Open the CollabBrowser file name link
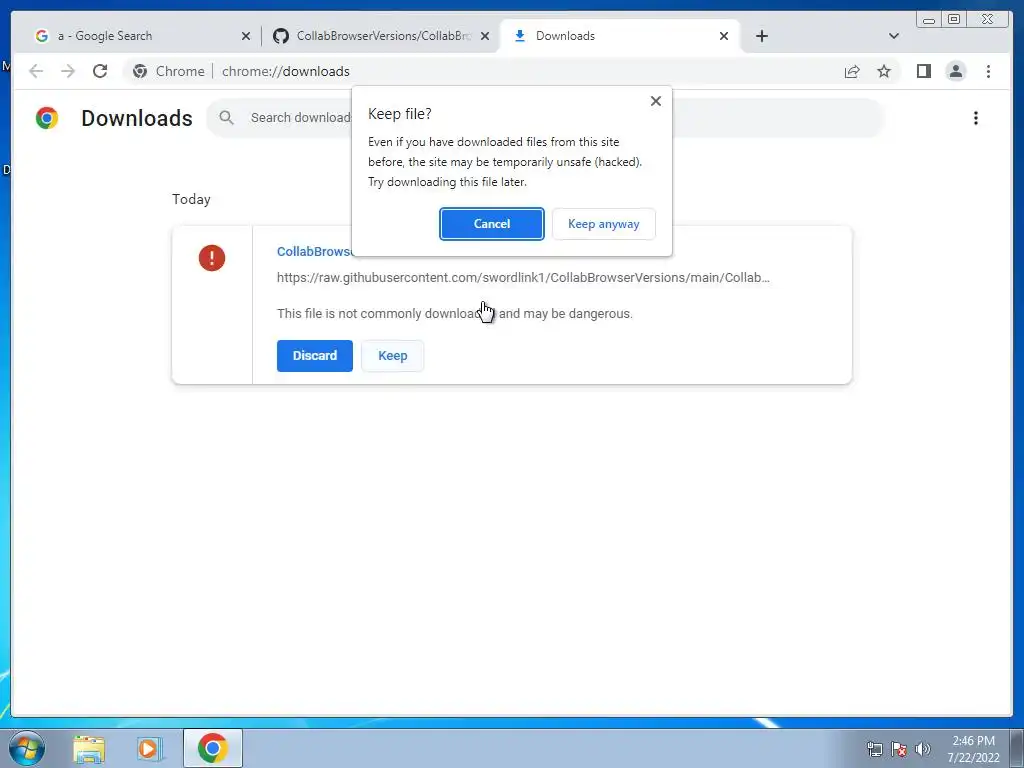This screenshot has width=1024, height=768. (x=314, y=251)
